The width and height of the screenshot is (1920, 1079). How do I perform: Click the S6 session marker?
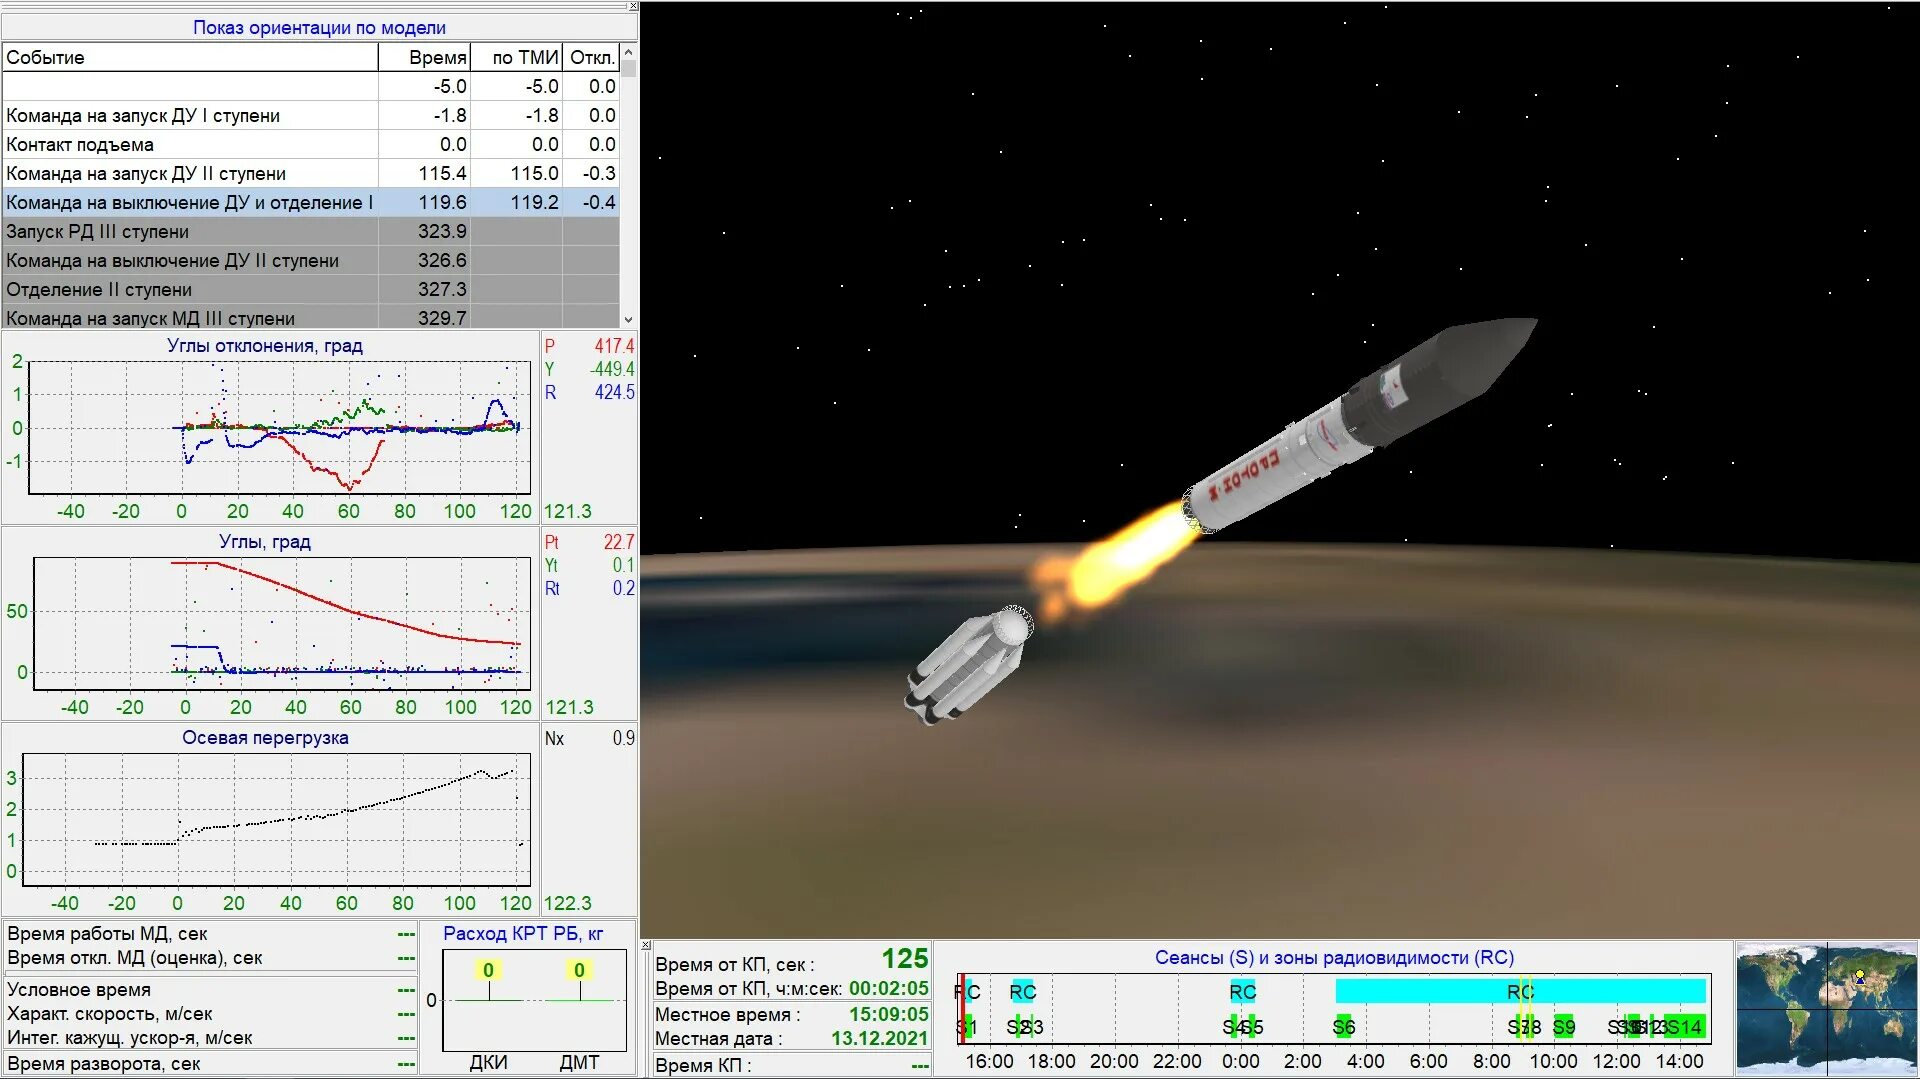(x=1343, y=1027)
